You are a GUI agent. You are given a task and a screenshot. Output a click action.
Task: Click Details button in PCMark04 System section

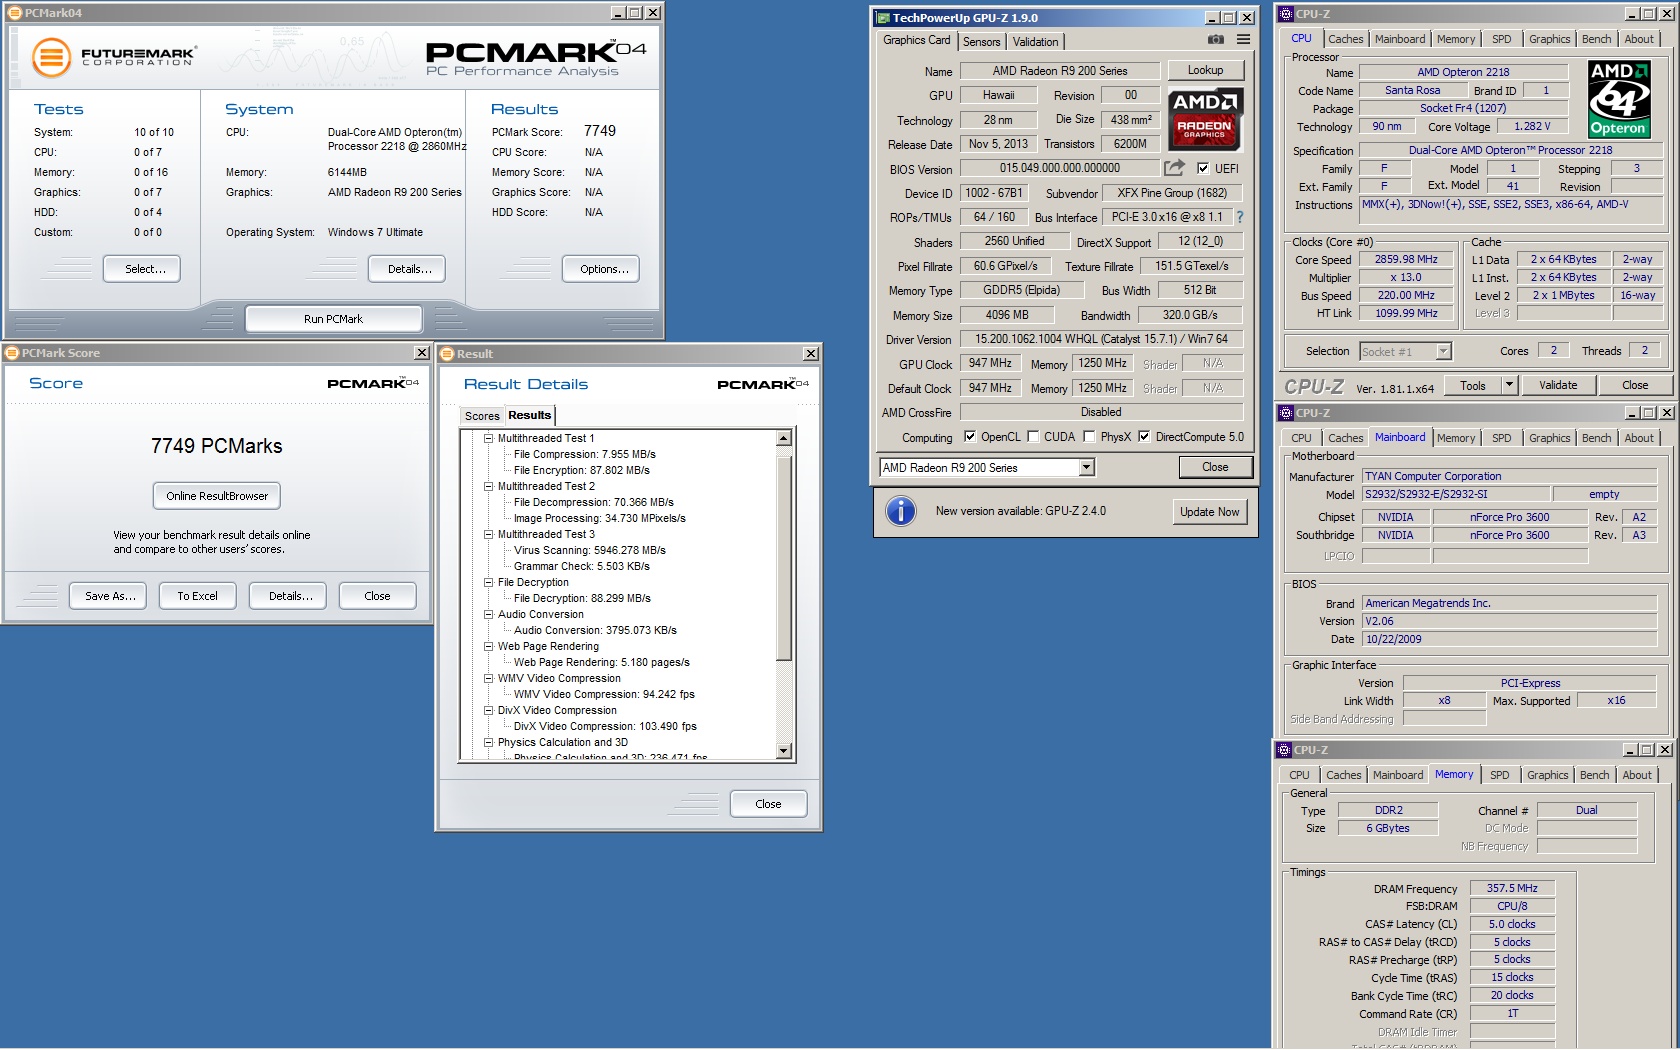407,269
